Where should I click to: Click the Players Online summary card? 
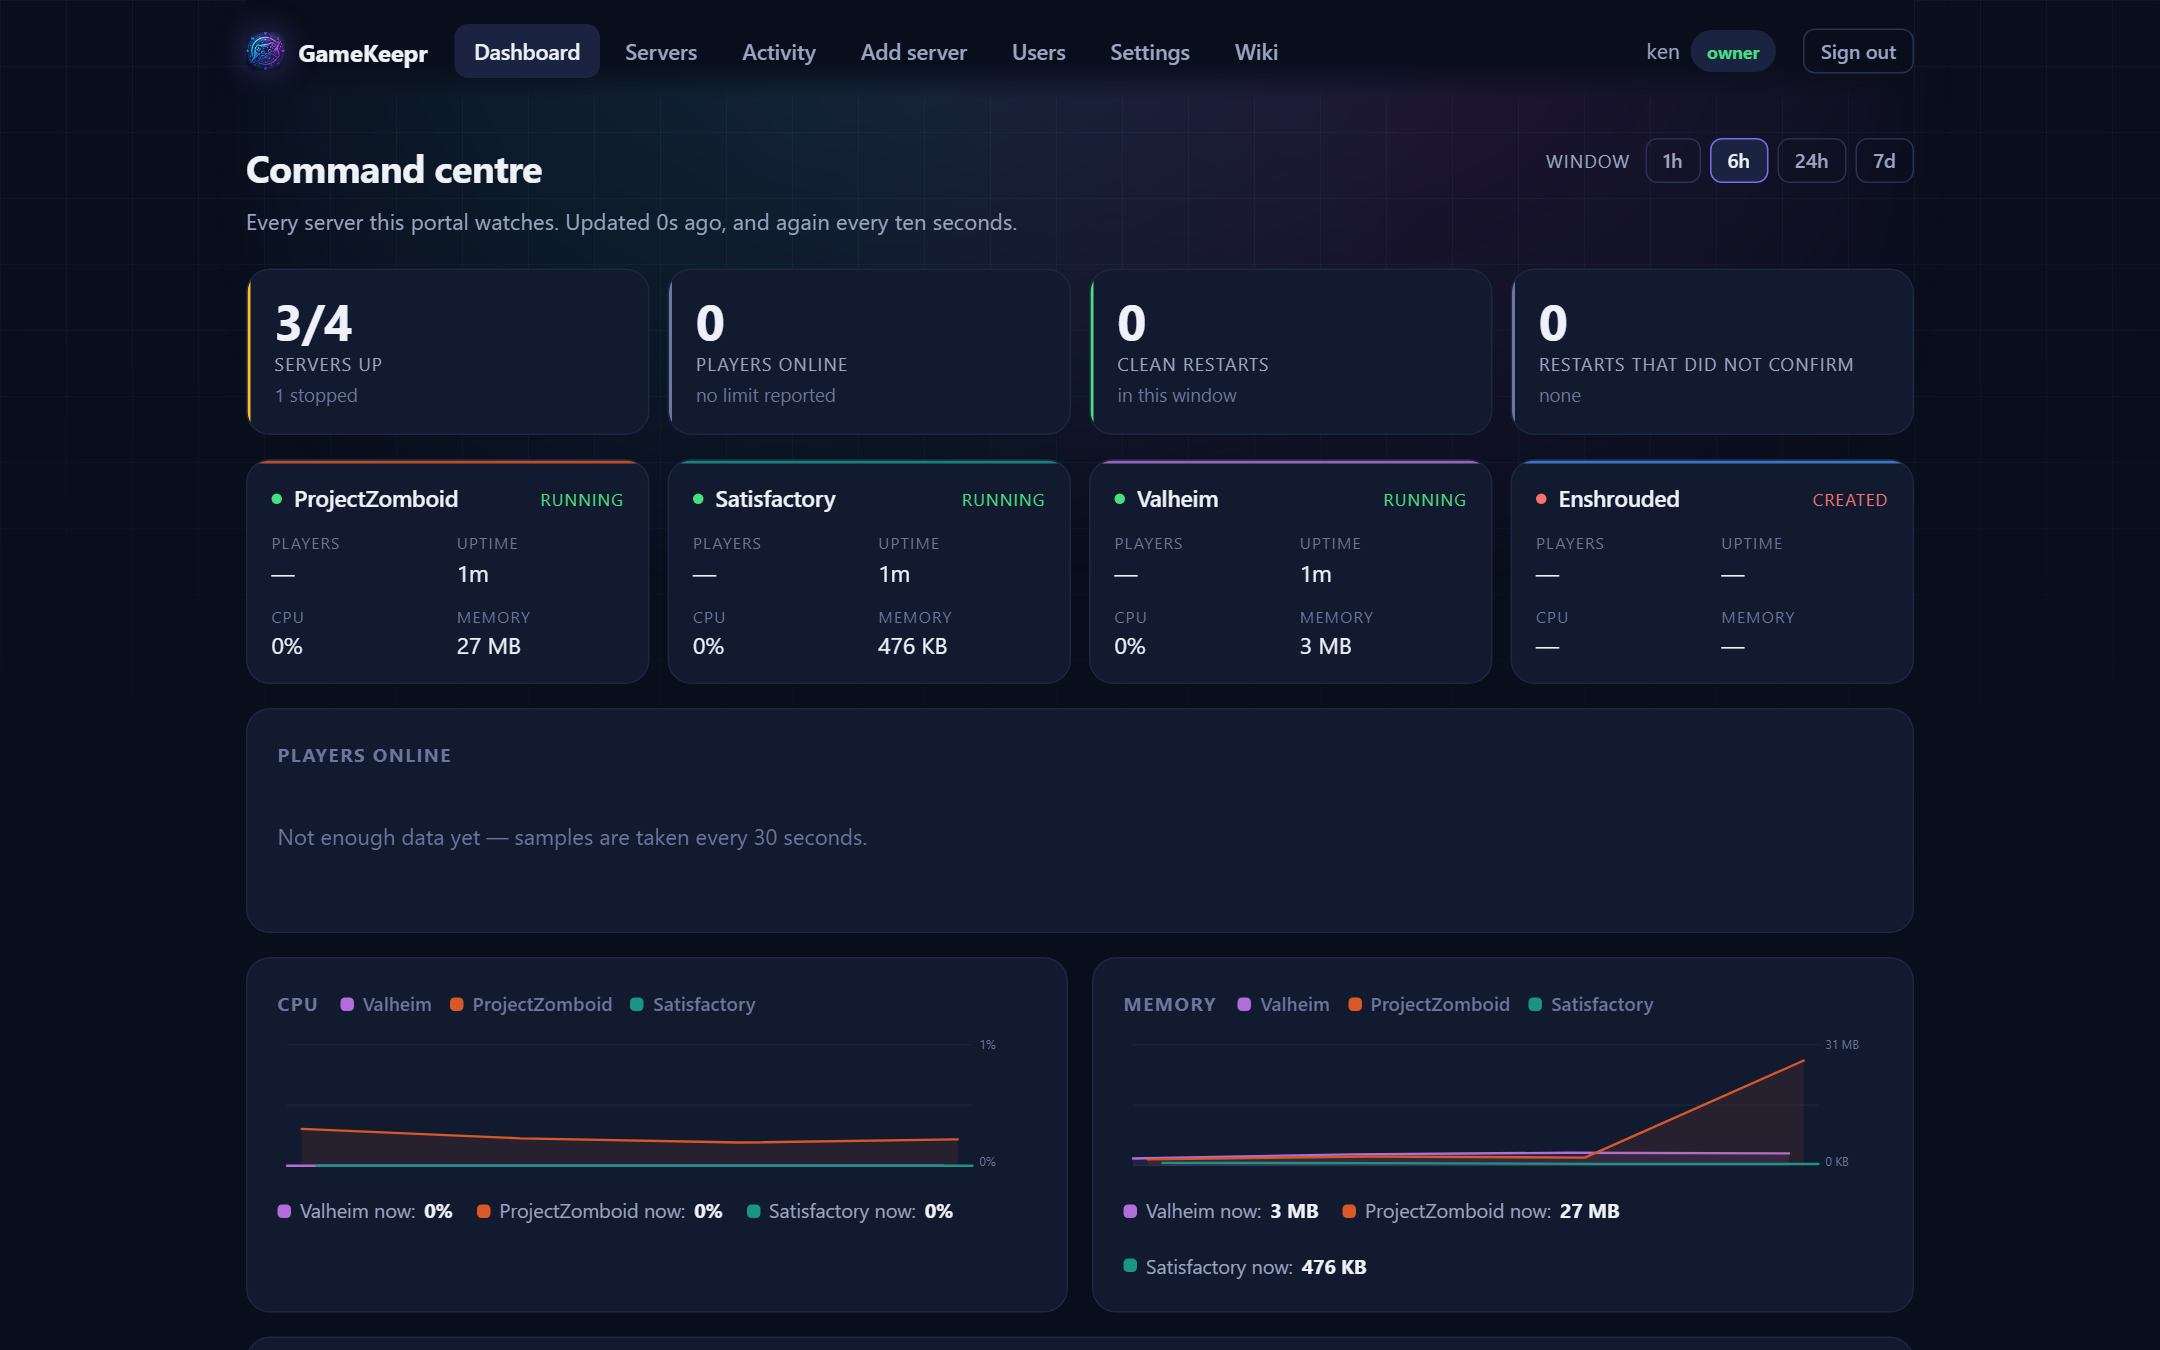tap(869, 352)
